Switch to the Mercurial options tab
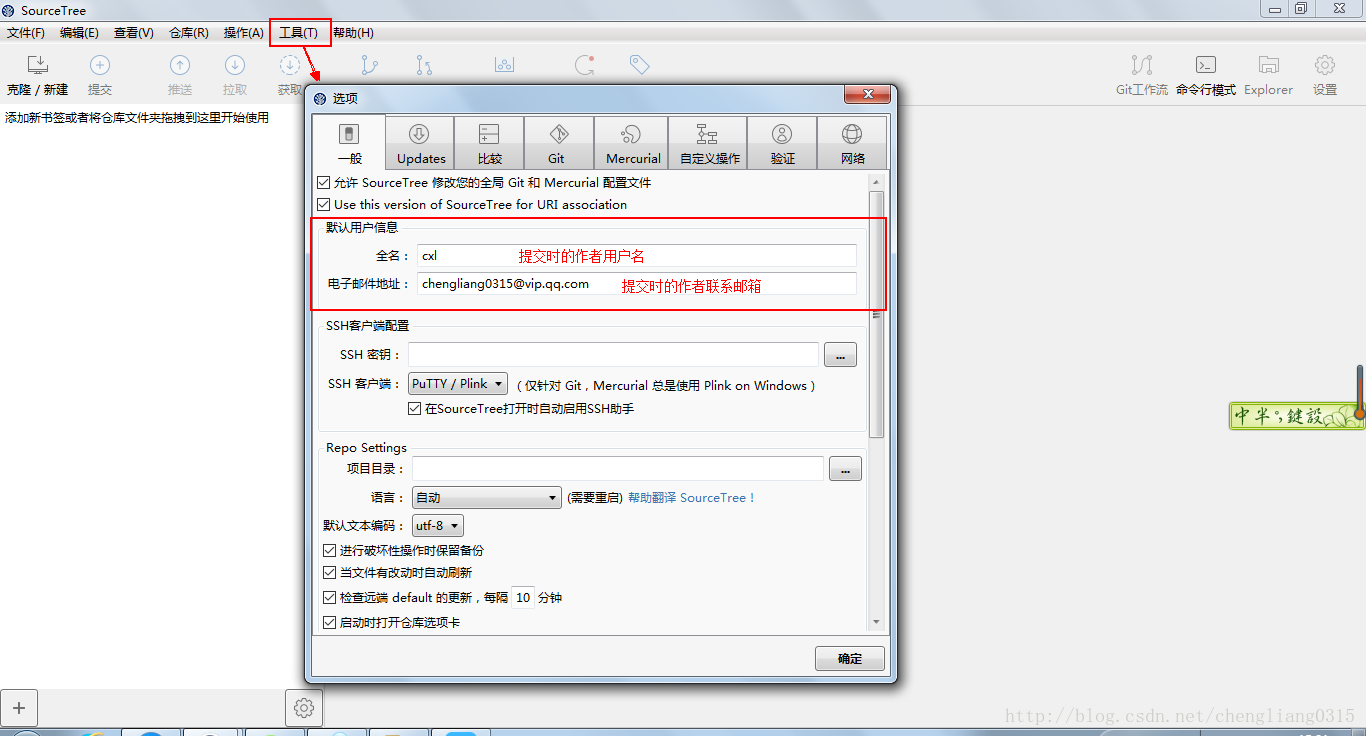The image size is (1366, 736). (632, 142)
